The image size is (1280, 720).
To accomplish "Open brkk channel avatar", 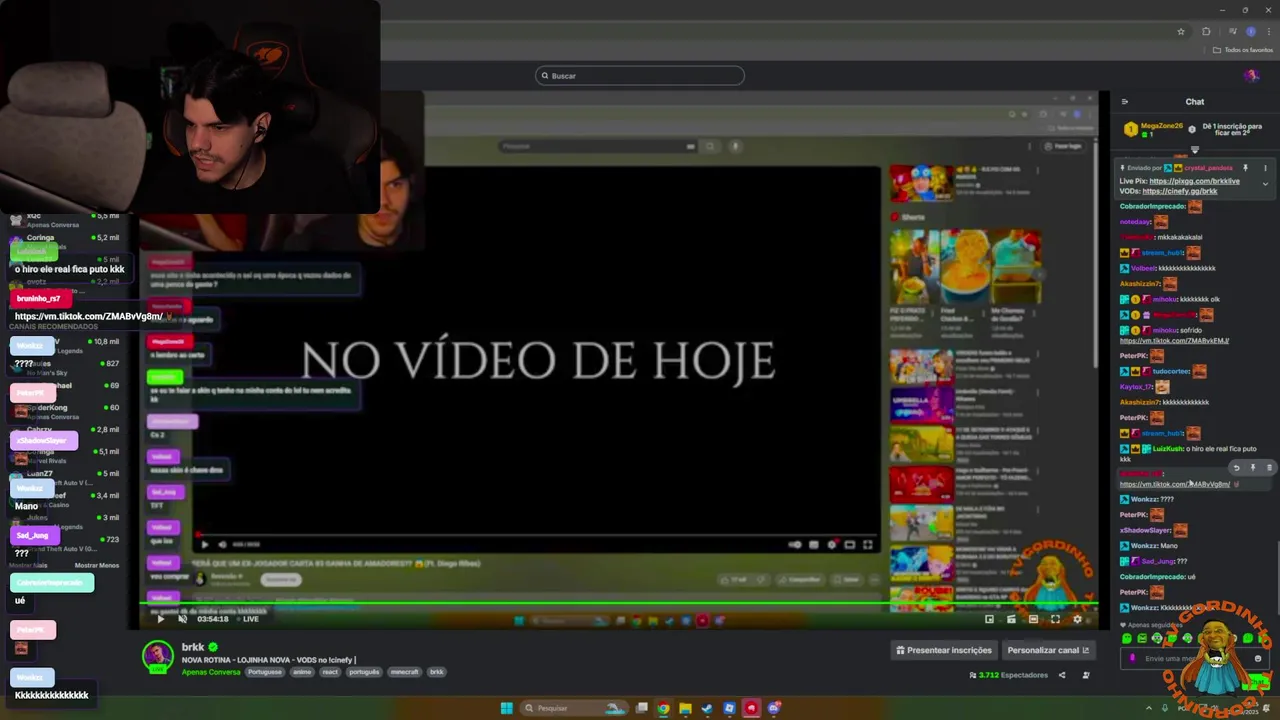I will pyautogui.click(x=157, y=656).
